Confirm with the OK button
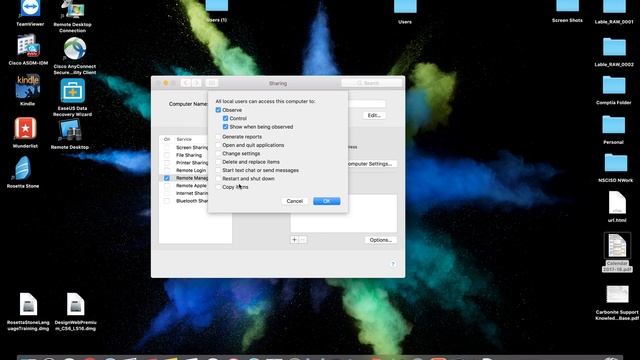This screenshot has height=360, width=640. (x=327, y=201)
